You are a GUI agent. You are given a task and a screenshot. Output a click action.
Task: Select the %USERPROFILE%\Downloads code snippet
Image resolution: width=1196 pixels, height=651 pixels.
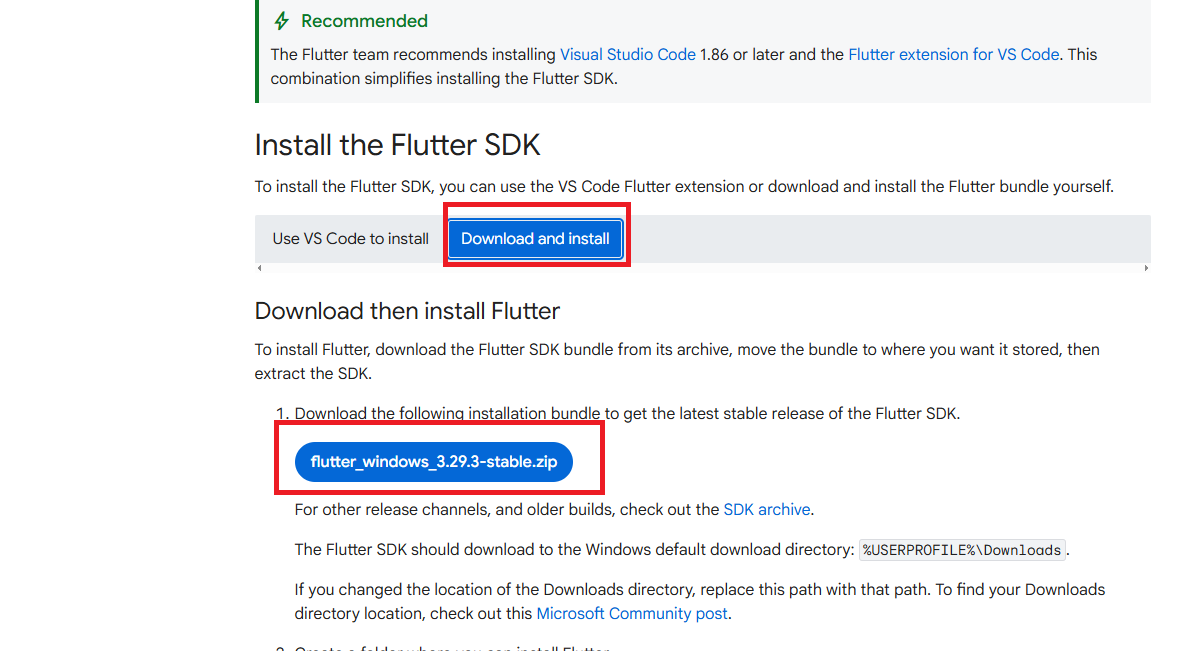[960, 549]
